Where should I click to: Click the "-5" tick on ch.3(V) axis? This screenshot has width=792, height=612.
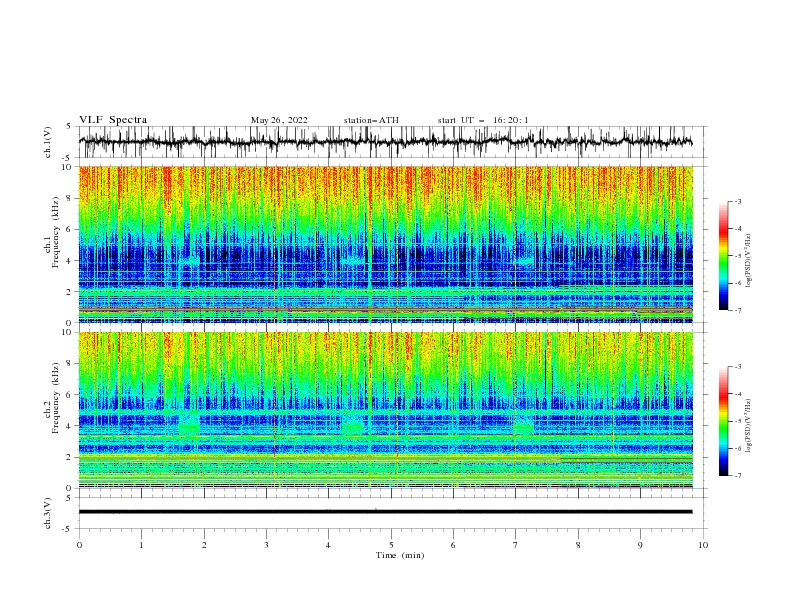[x=68, y=529]
